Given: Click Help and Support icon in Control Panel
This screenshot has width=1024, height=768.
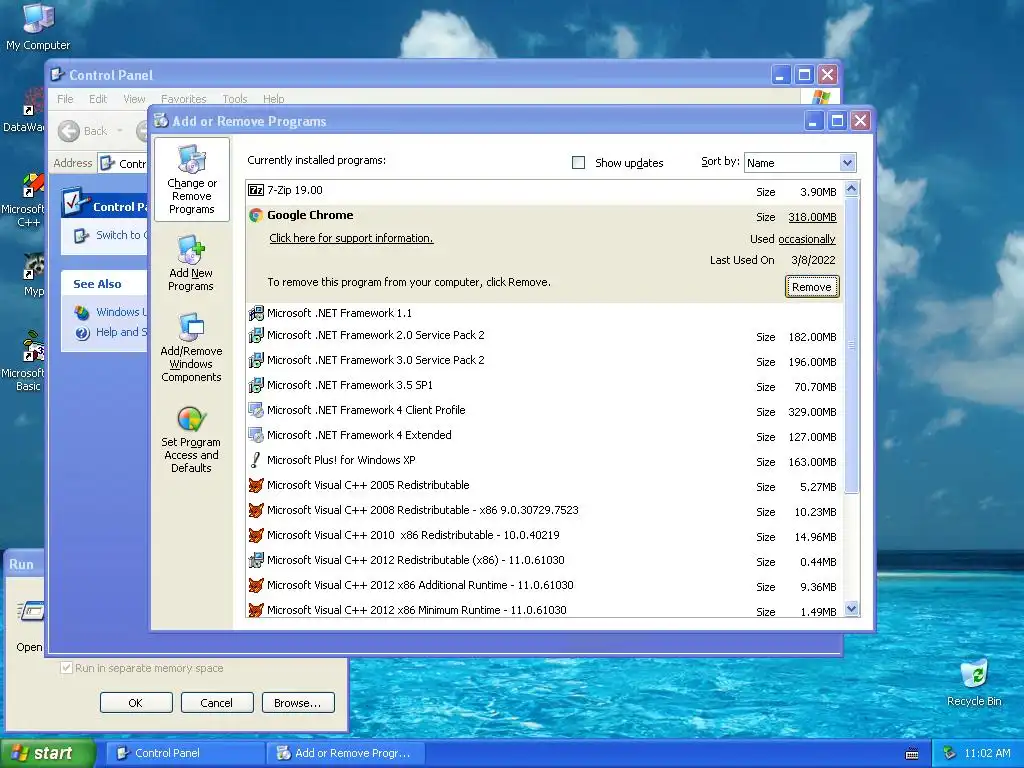Looking at the screenshot, I should click(x=82, y=333).
